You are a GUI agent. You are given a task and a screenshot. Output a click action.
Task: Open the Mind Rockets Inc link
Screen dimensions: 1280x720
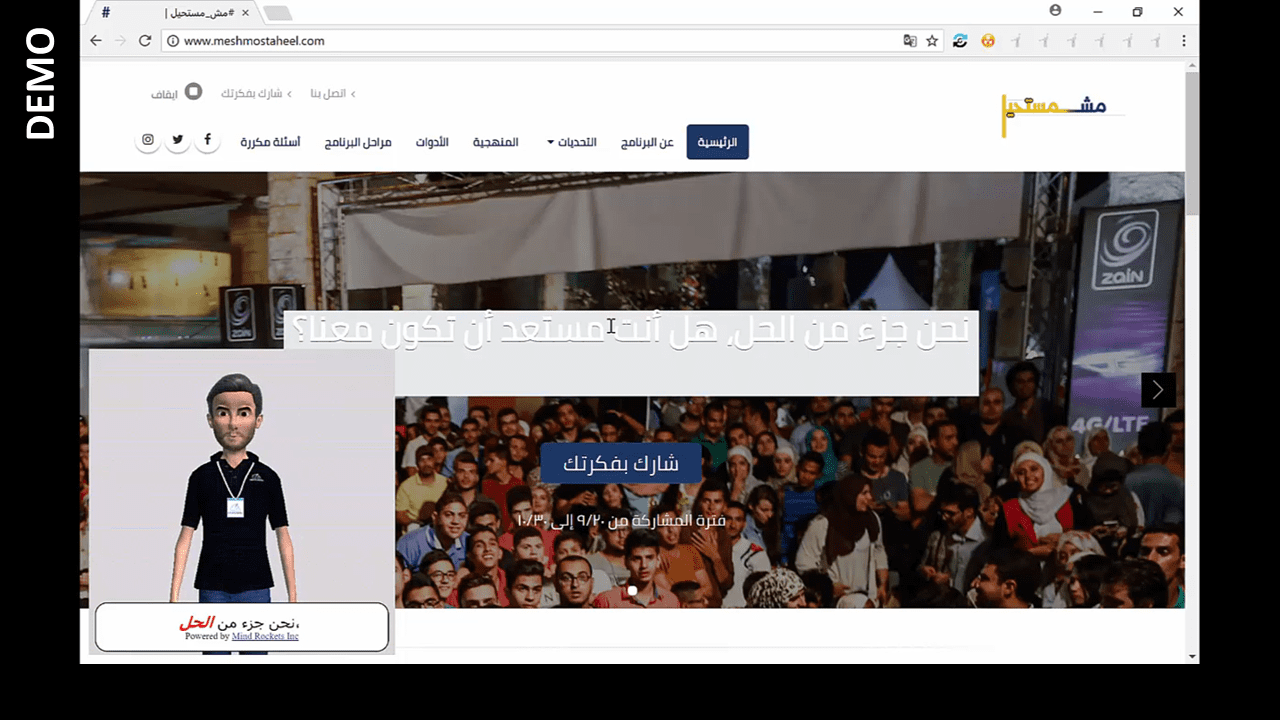pos(265,636)
